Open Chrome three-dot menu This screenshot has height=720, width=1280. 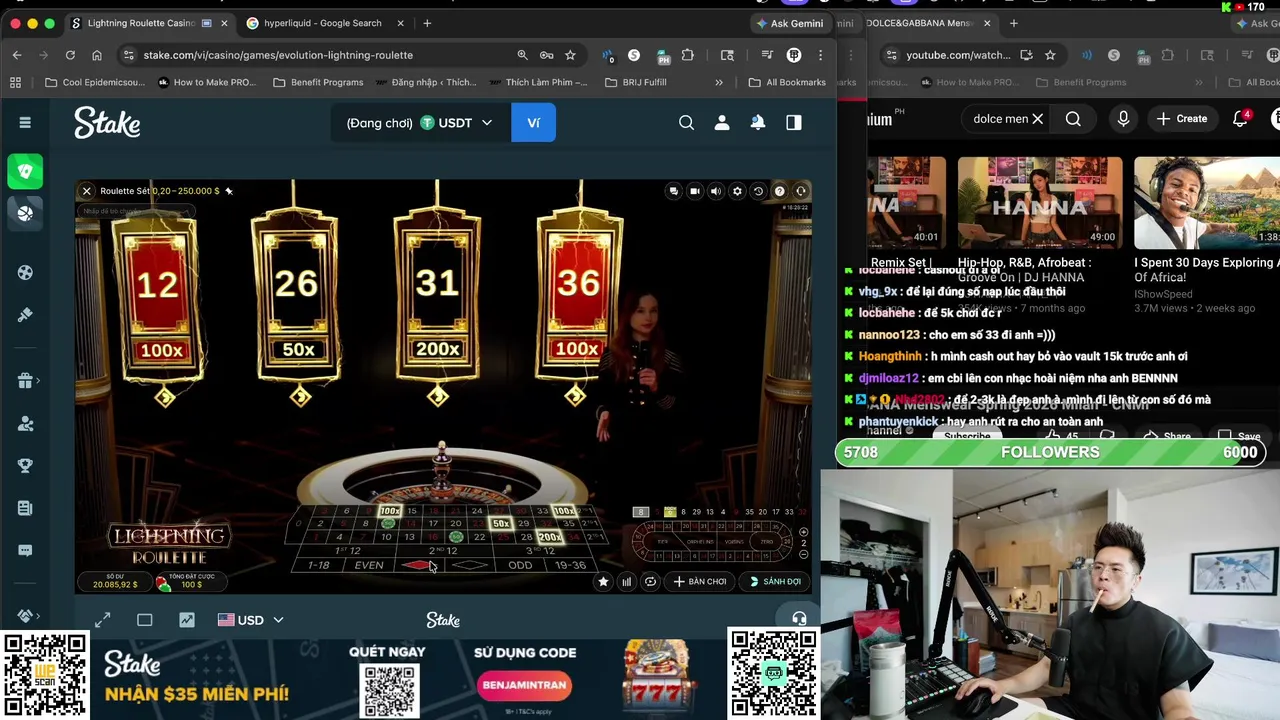(820, 55)
